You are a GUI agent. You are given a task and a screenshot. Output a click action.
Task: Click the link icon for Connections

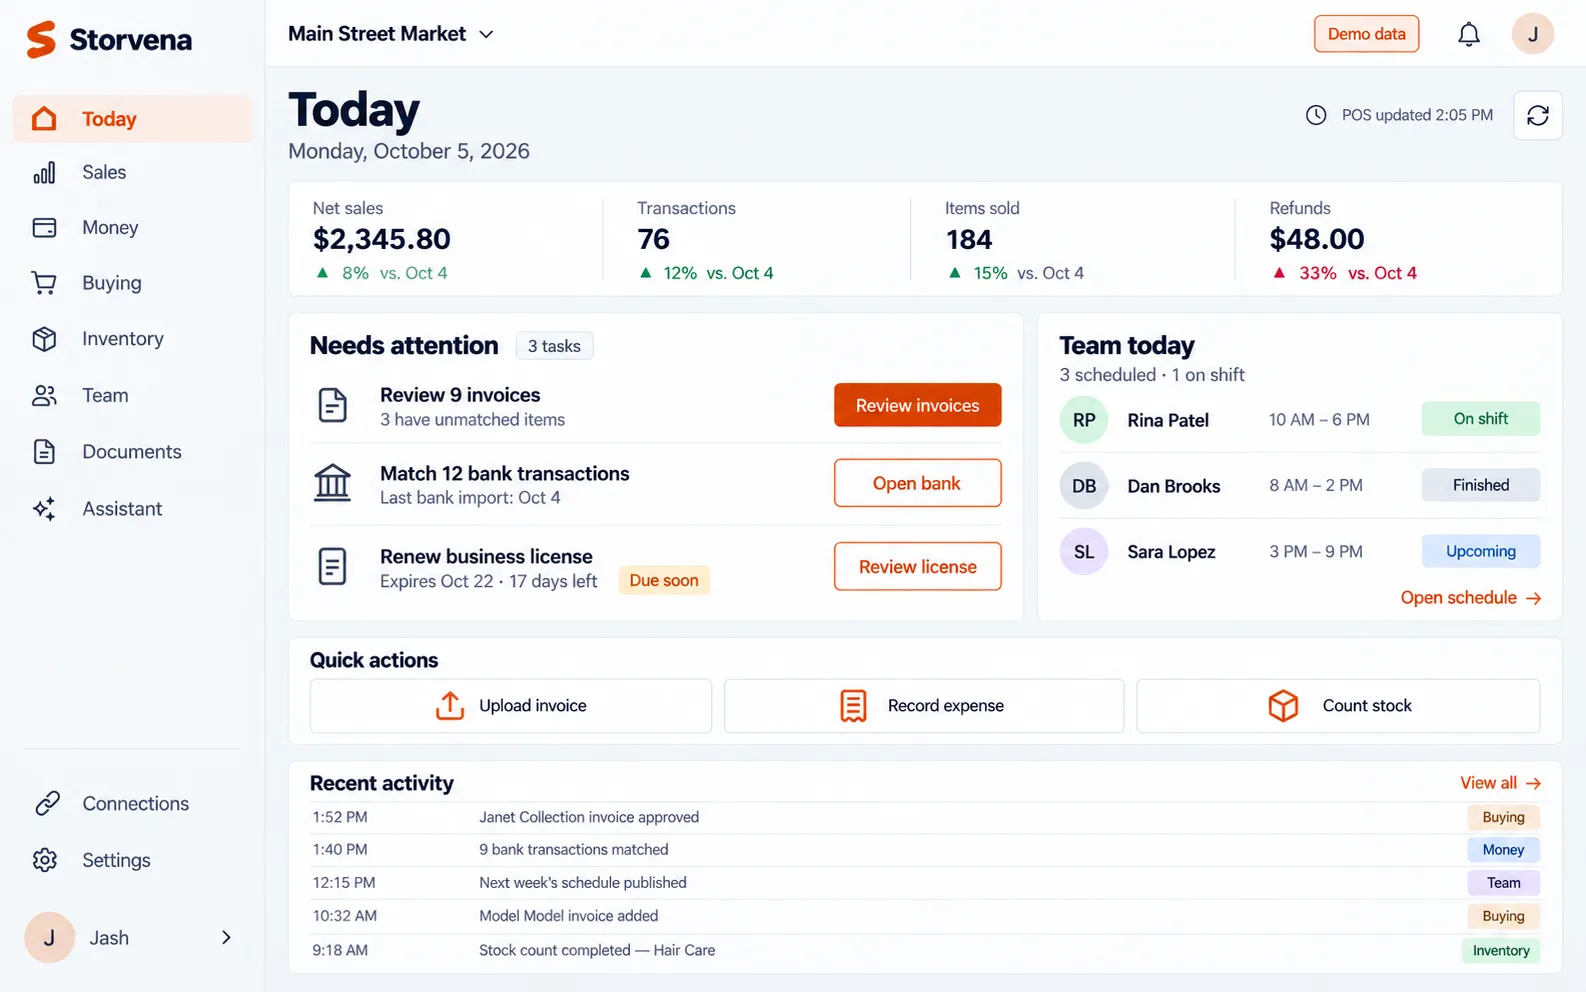pyautogui.click(x=47, y=803)
